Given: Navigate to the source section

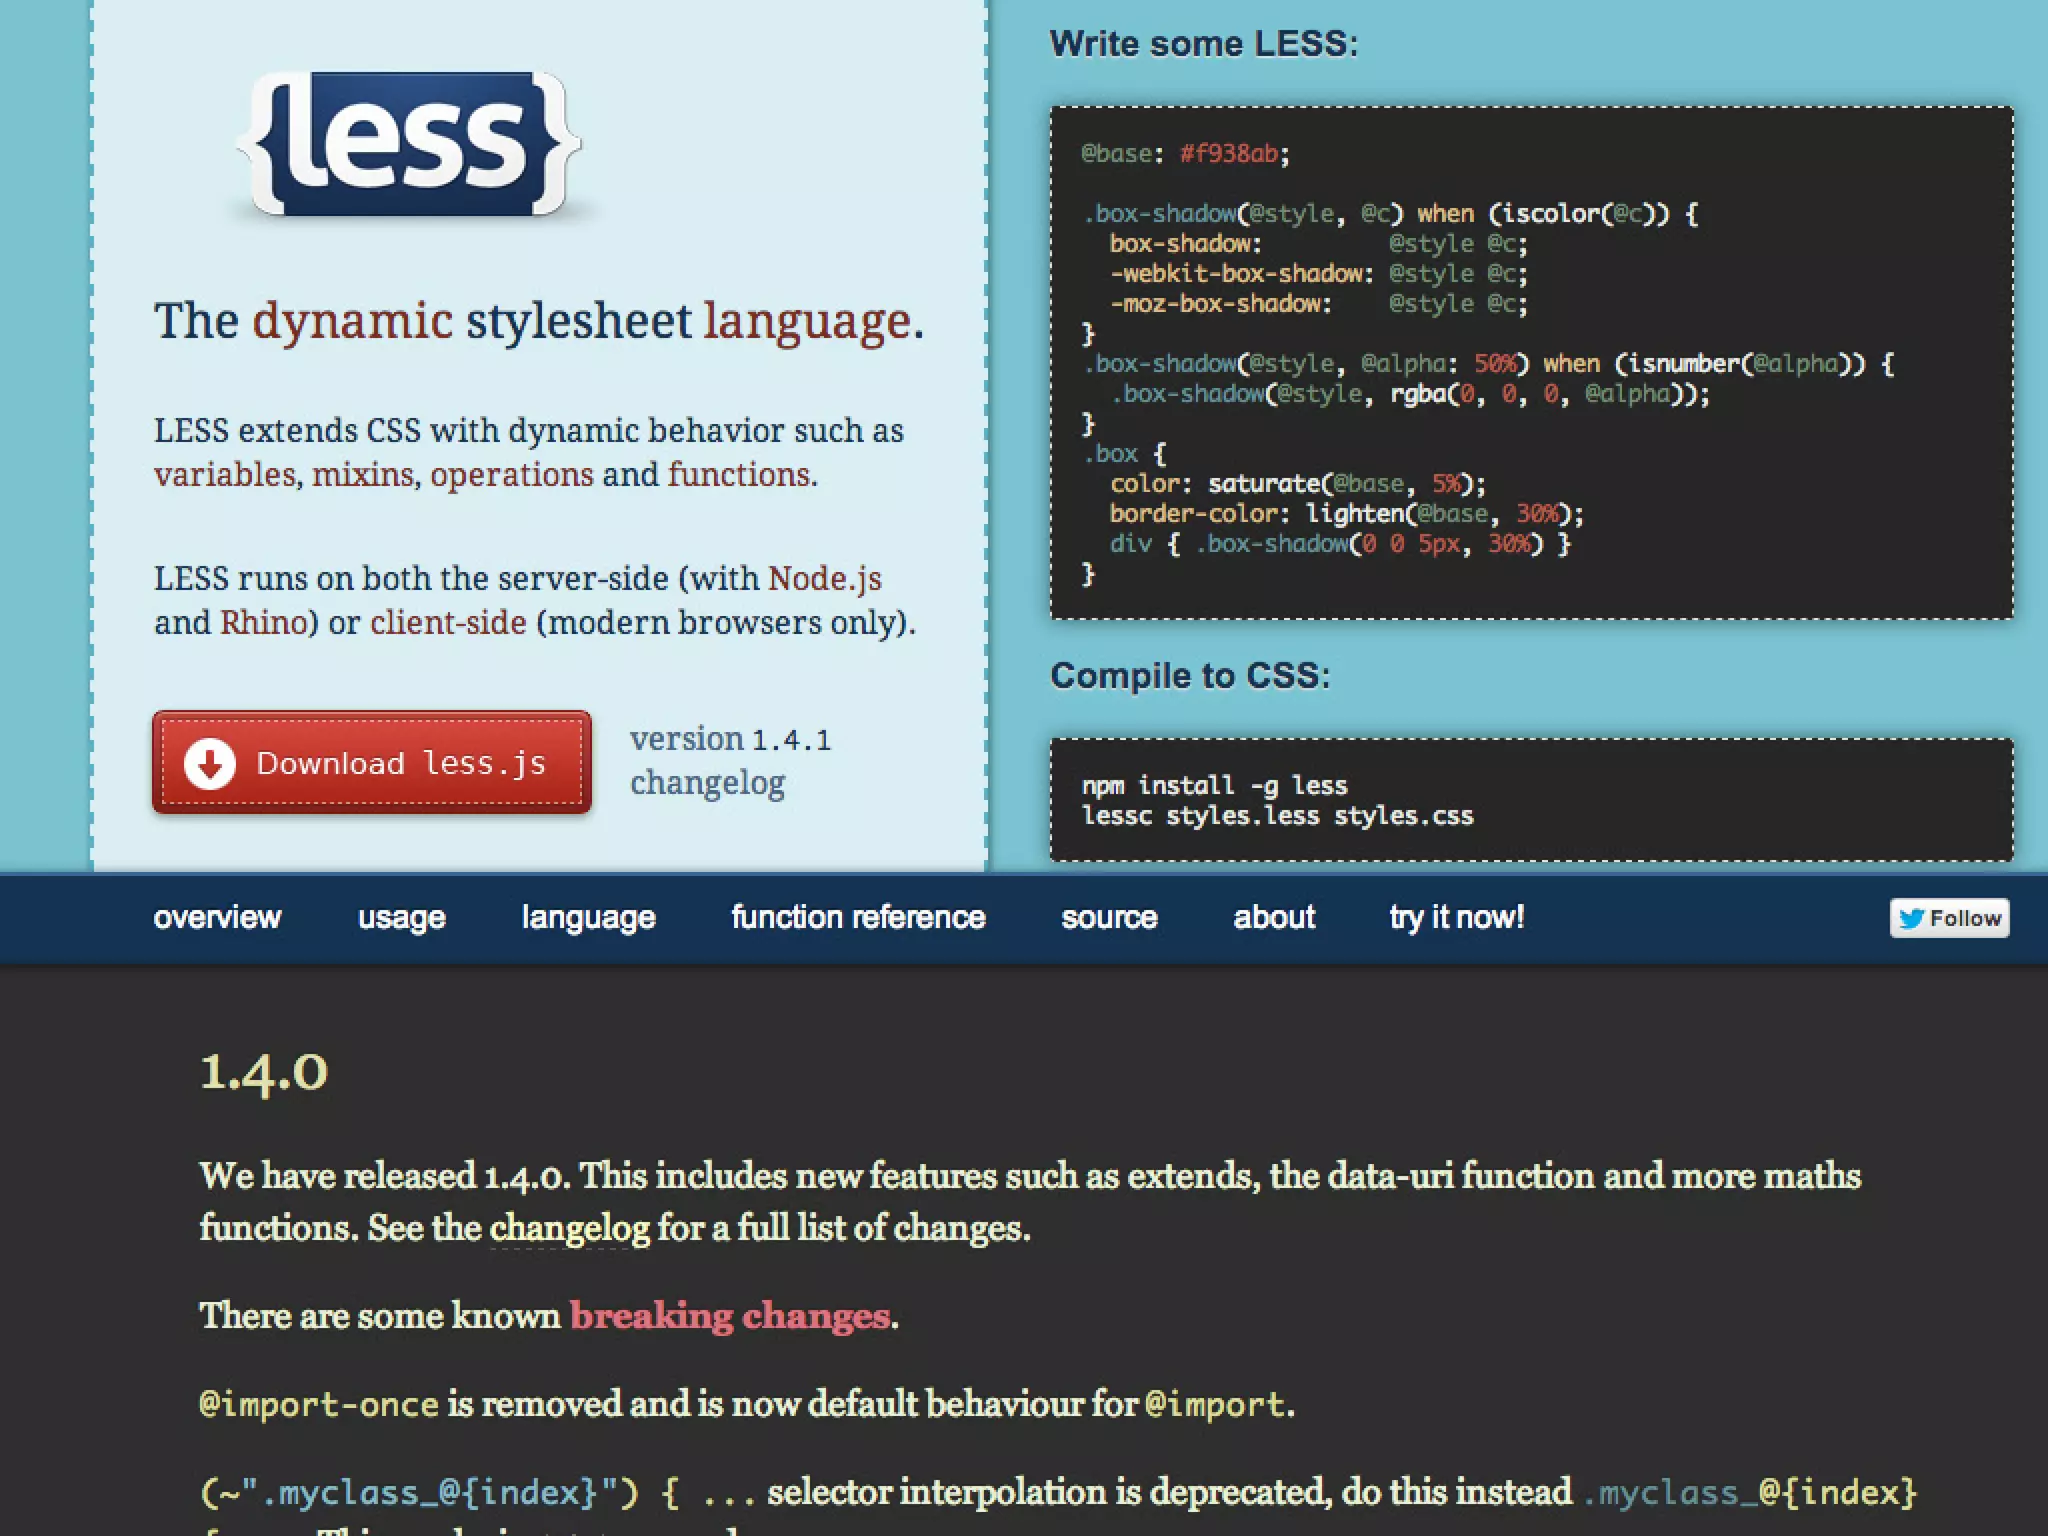Looking at the screenshot, I should coord(1109,917).
